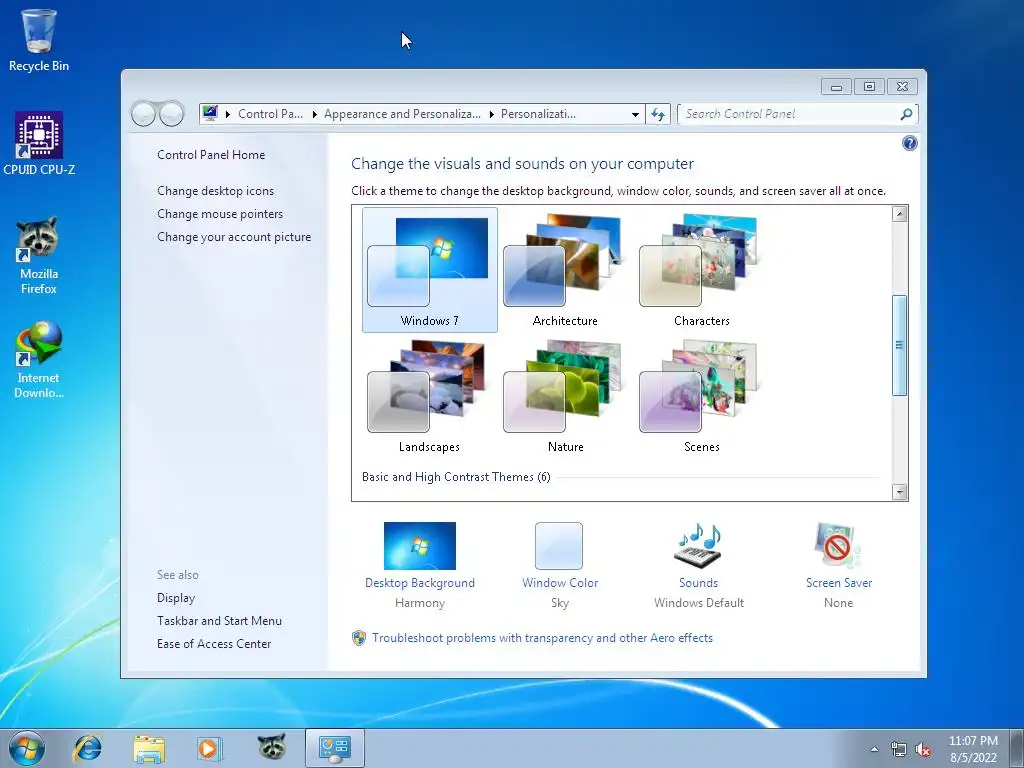
Task: Click the muted volume tray icon
Action: [x=923, y=749]
